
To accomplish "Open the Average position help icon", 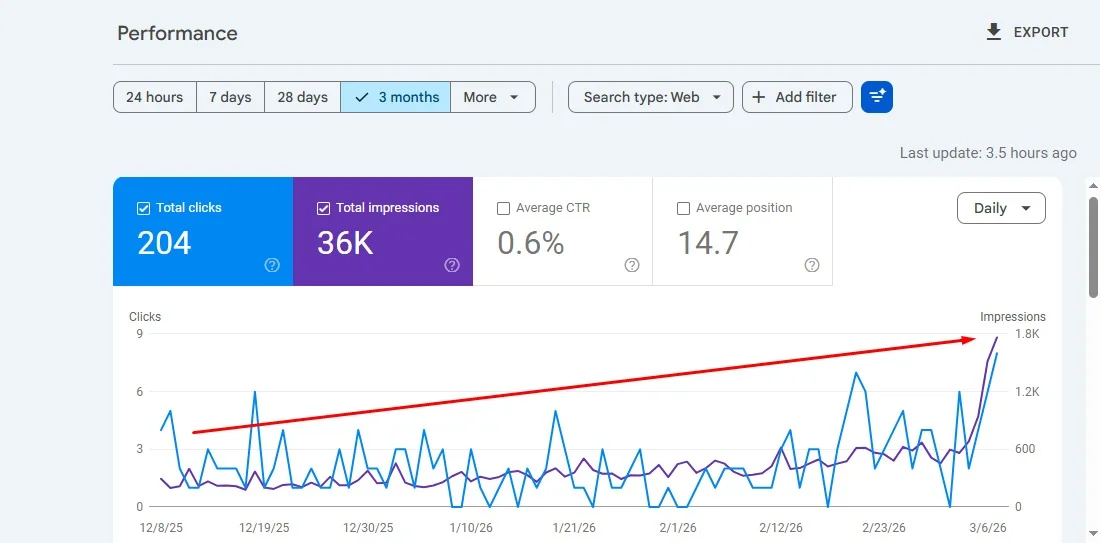I will (812, 265).
